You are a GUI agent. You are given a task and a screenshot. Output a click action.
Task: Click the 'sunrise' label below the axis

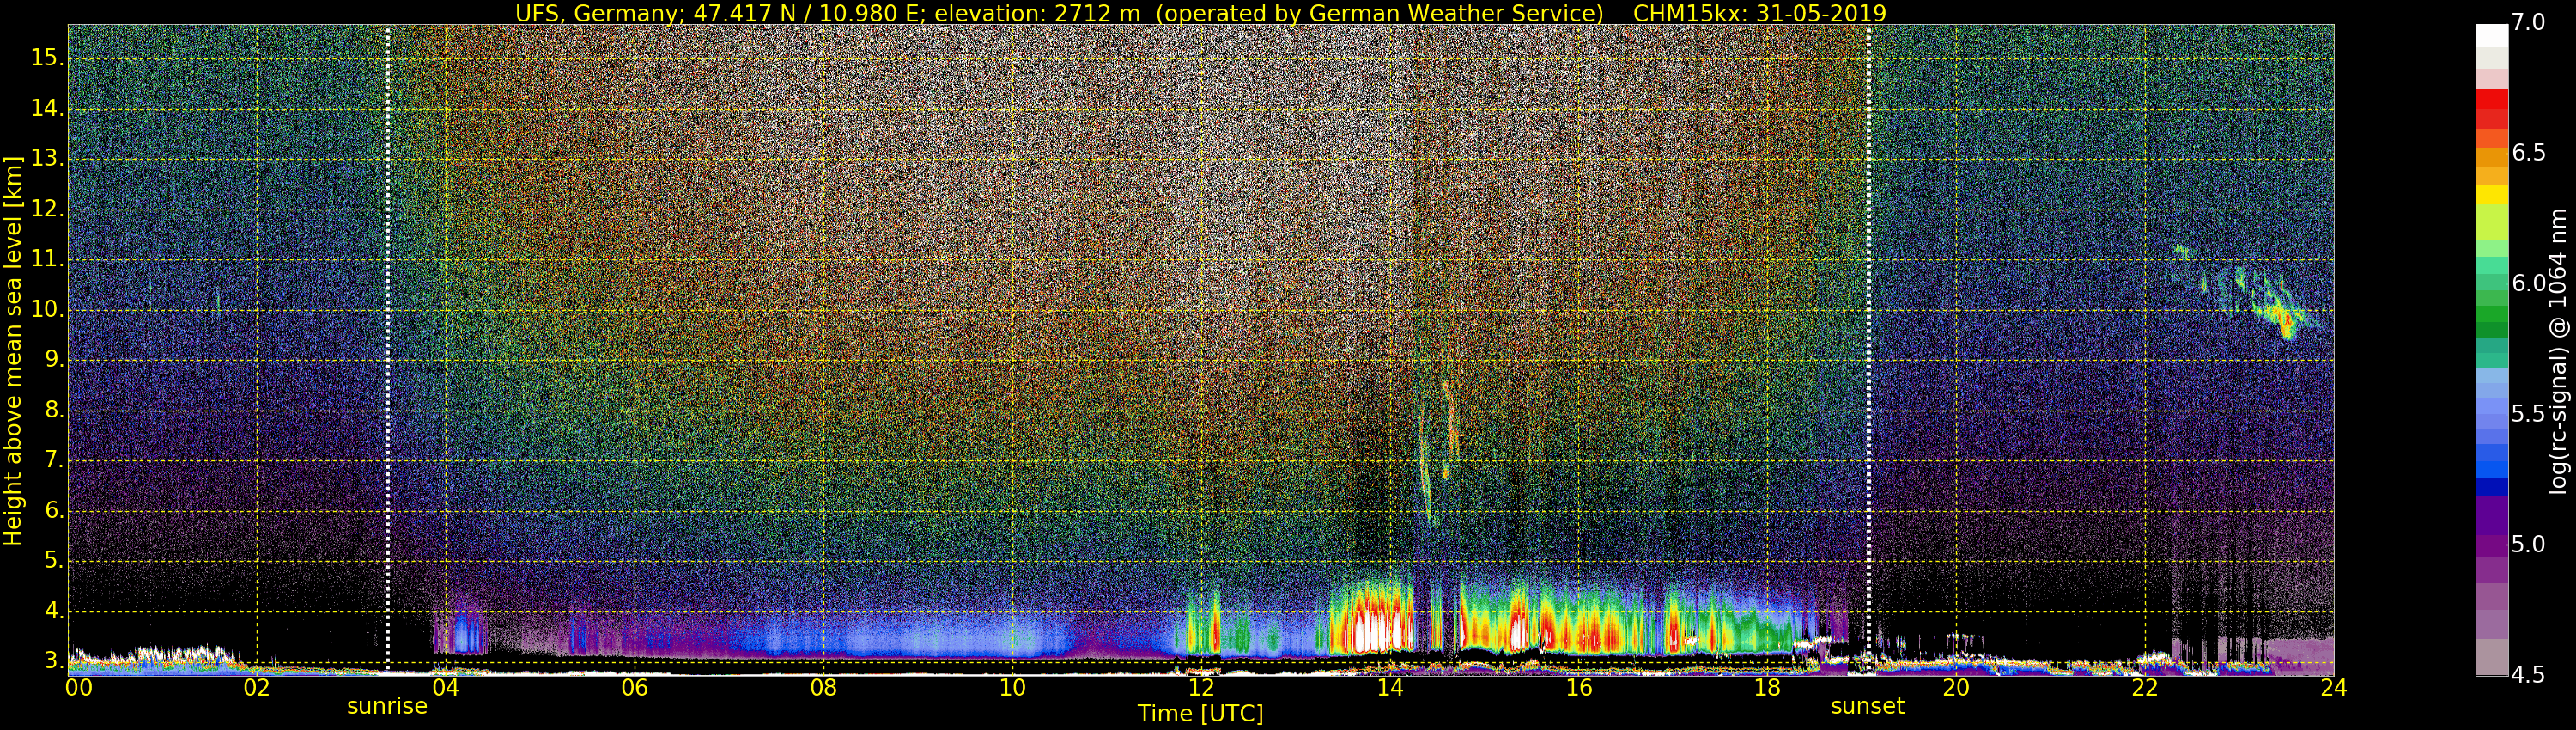[x=387, y=706]
